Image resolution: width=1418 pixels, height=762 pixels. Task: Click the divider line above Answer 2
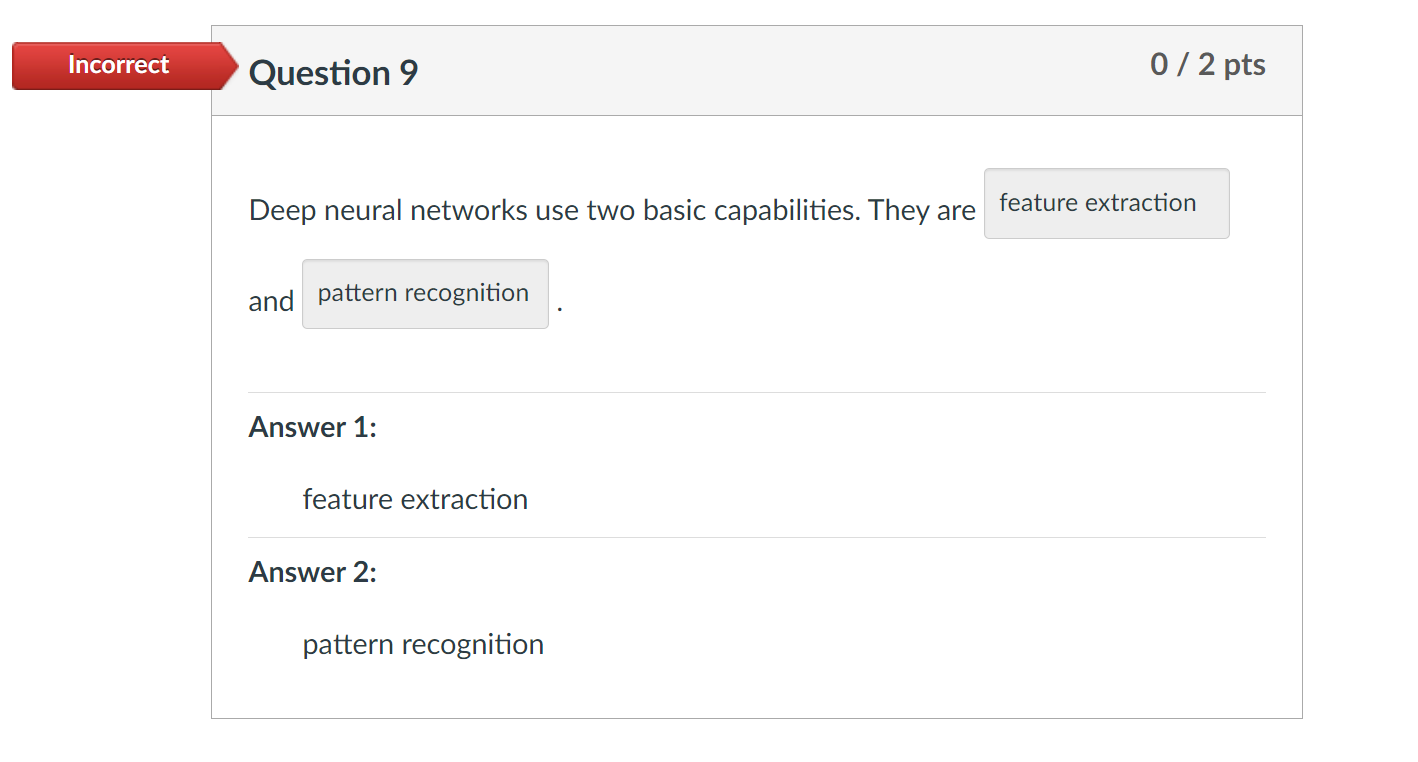(757, 537)
